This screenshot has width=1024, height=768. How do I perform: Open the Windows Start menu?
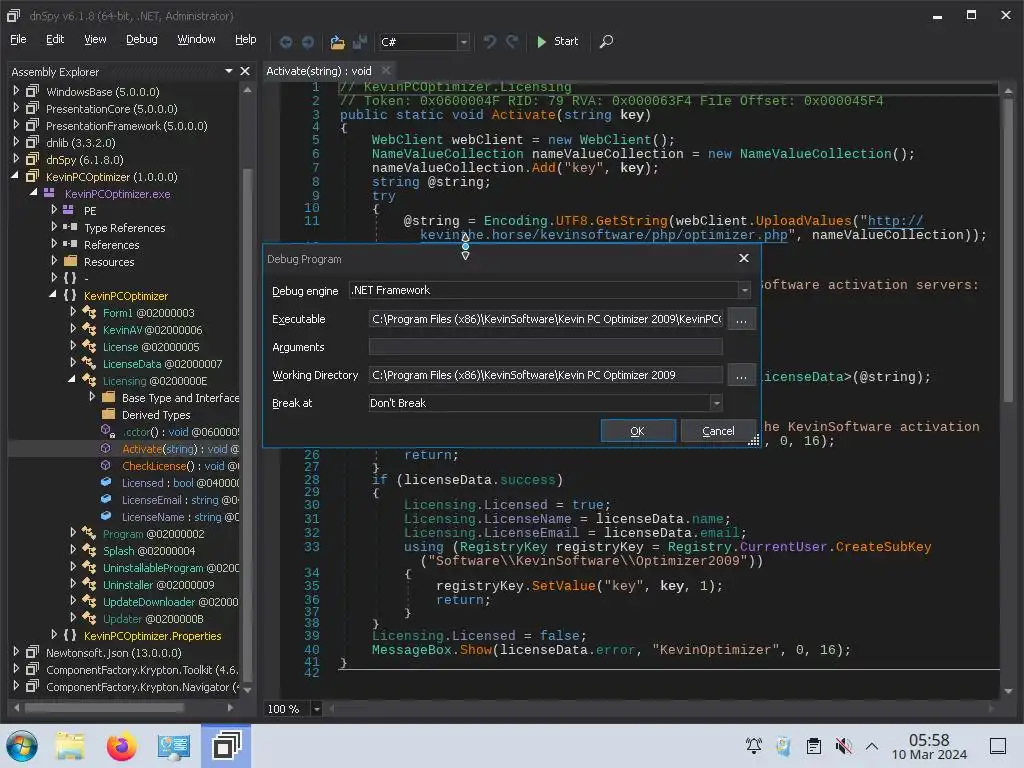22,746
